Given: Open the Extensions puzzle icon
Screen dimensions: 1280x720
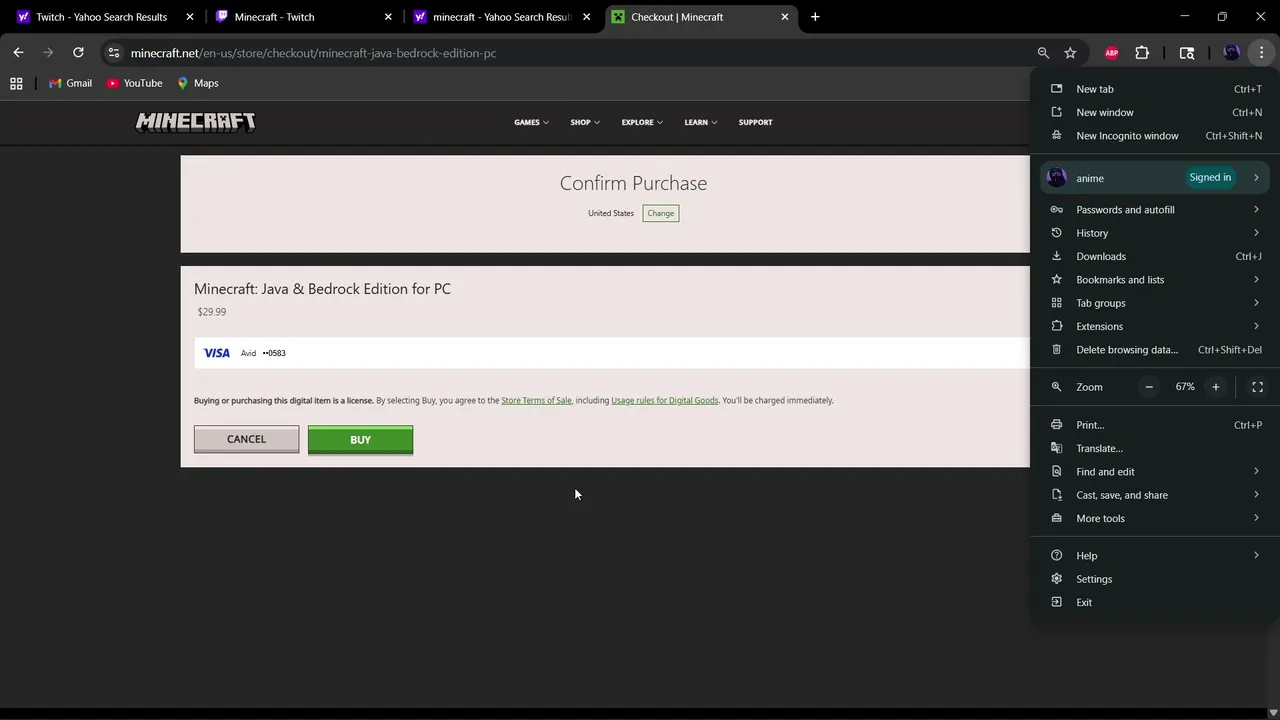Looking at the screenshot, I should [1142, 53].
